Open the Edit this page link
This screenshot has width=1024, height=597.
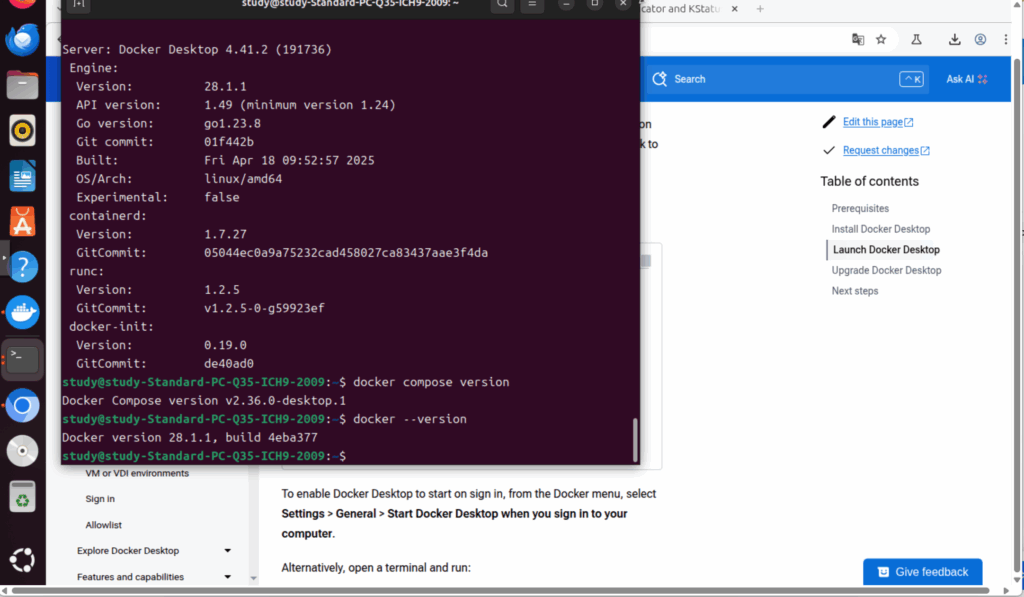(878, 122)
